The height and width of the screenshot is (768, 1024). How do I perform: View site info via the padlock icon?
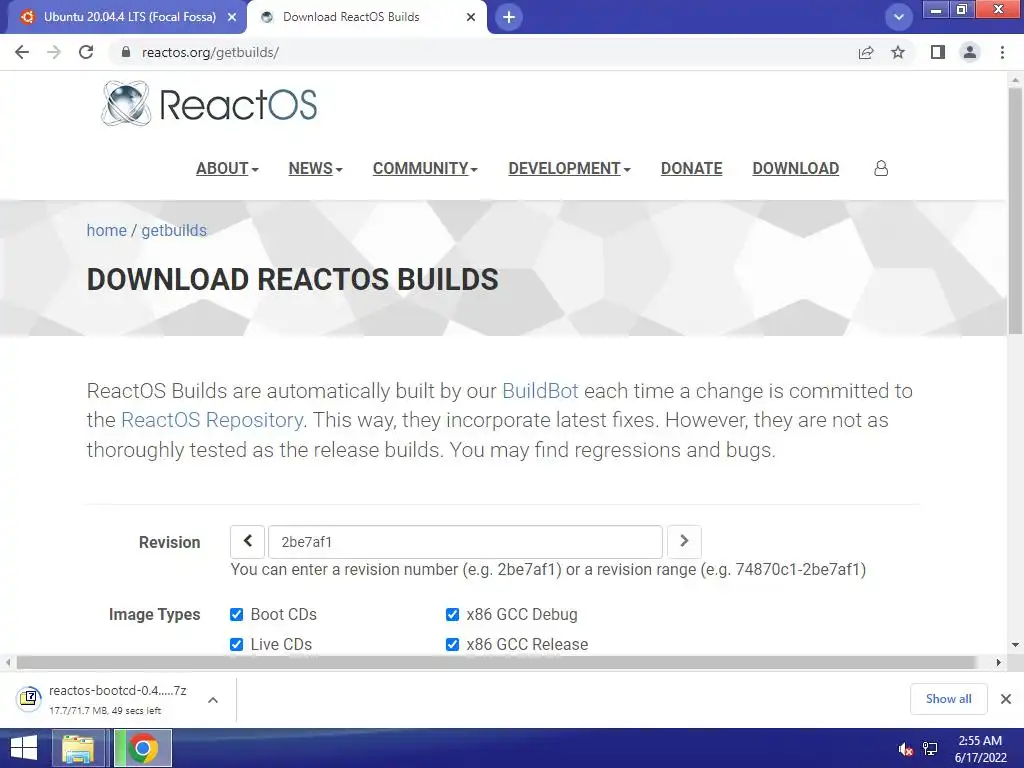point(125,52)
